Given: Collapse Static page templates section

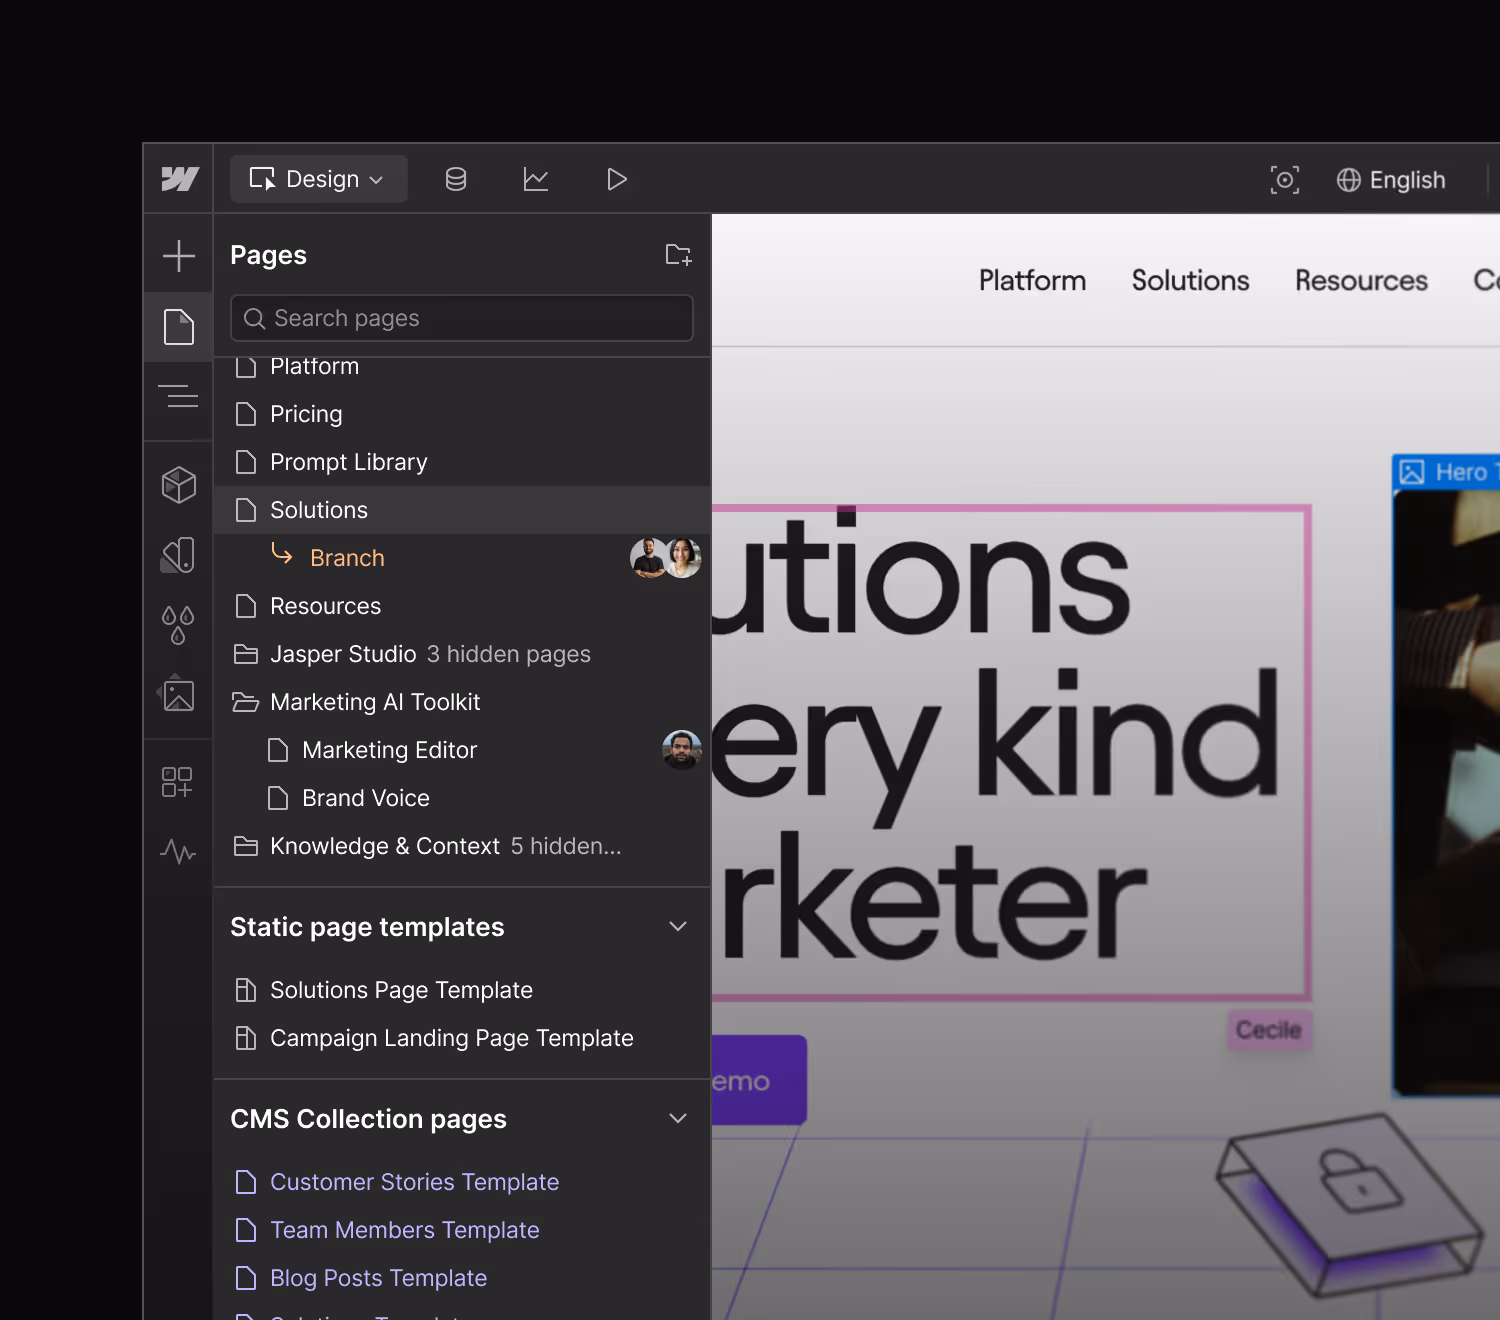Looking at the screenshot, I should [678, 927].
